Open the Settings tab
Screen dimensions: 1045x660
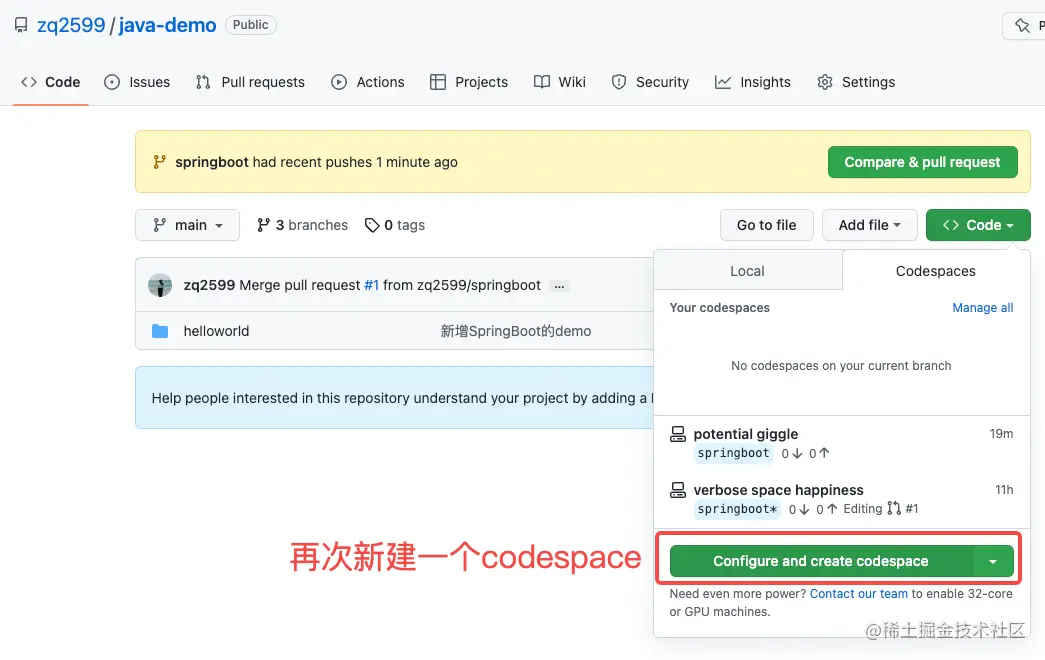coord(856,82)
